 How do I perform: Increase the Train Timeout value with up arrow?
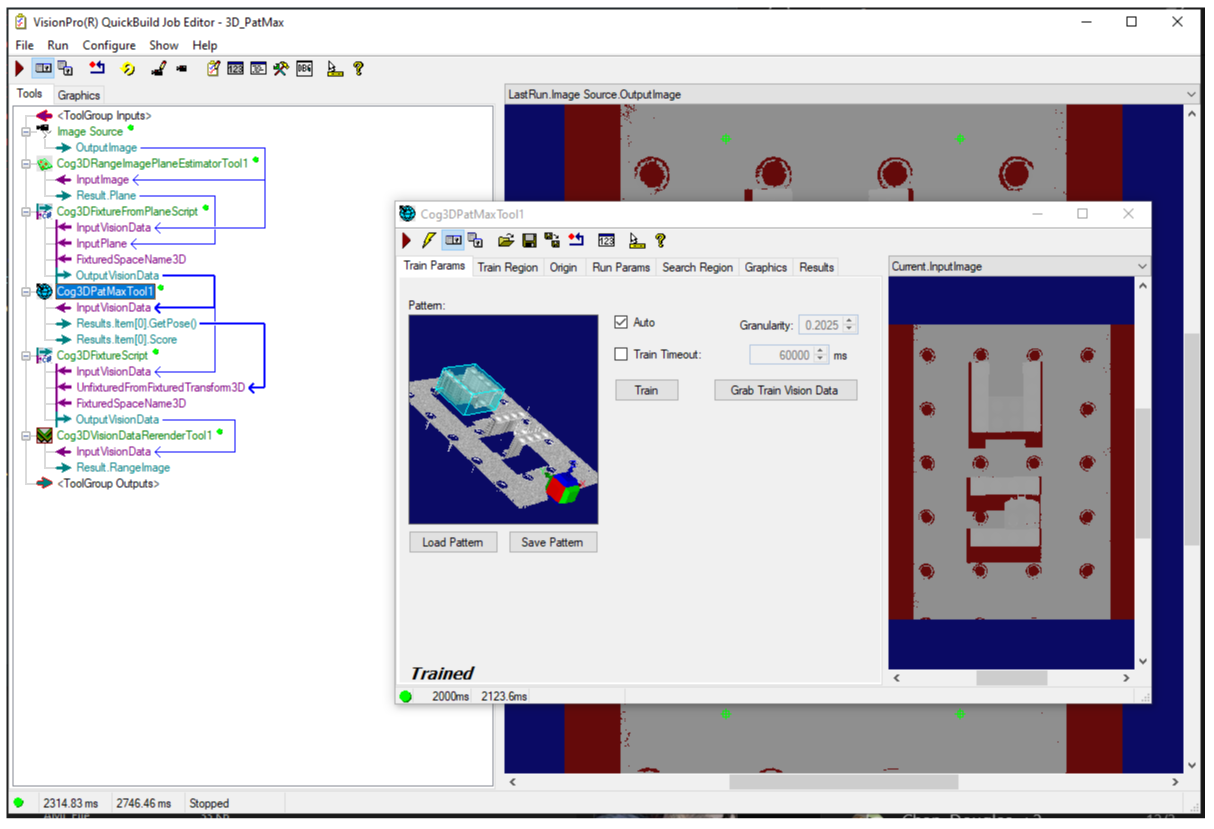click(x=821, y=350)
